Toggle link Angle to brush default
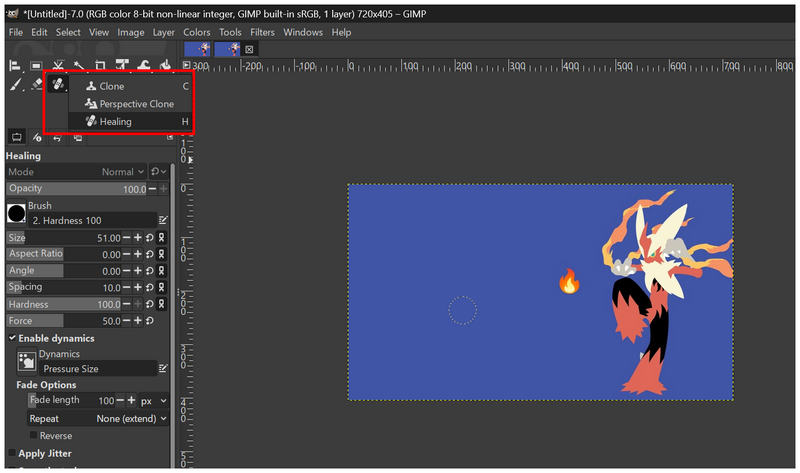Image resolution: width=800 pixels, height=473 pixels. pos(161,271)
